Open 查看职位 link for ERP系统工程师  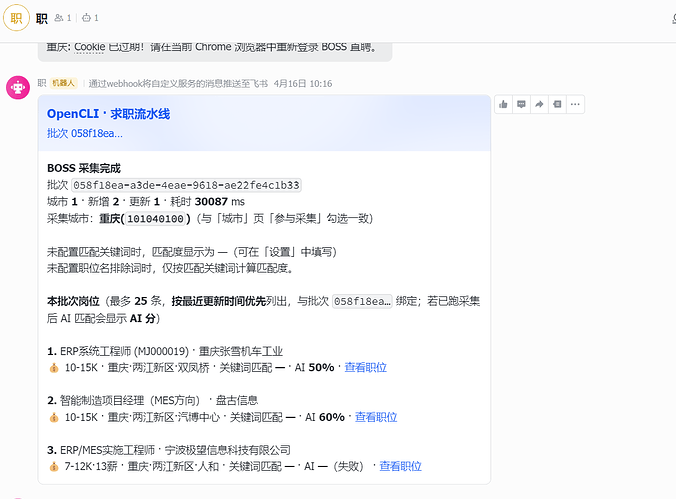coord(366,367)
